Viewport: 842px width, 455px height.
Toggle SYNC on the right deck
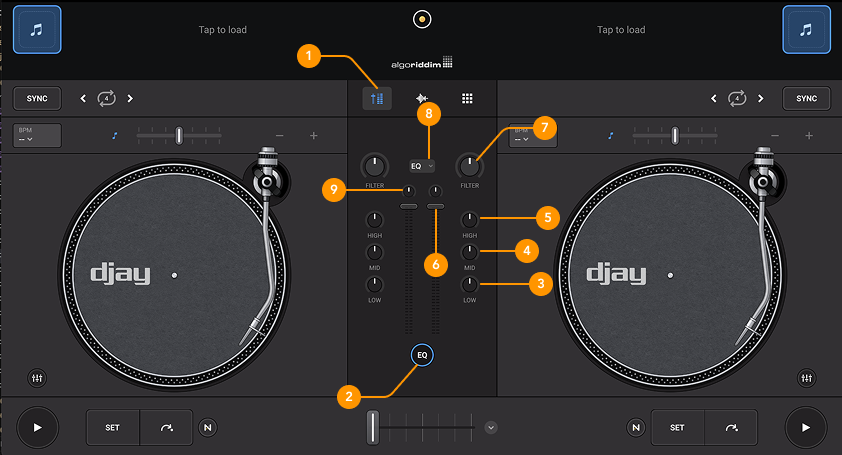[x=806, y=98]
